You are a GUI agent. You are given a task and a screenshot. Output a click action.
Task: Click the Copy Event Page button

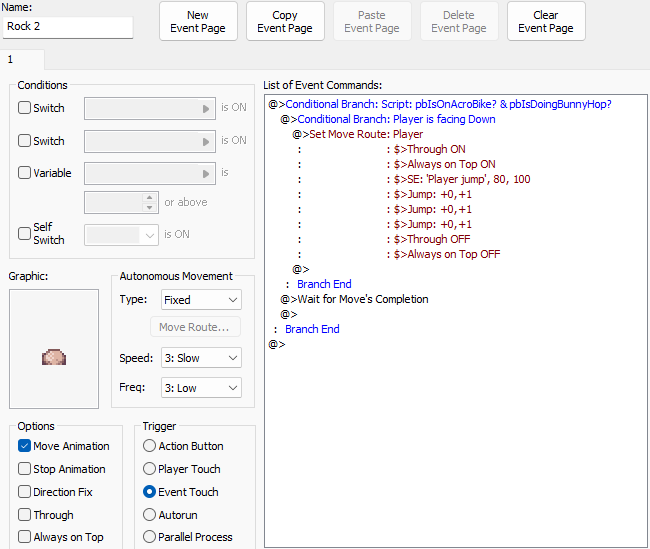[x=285, y=21]
